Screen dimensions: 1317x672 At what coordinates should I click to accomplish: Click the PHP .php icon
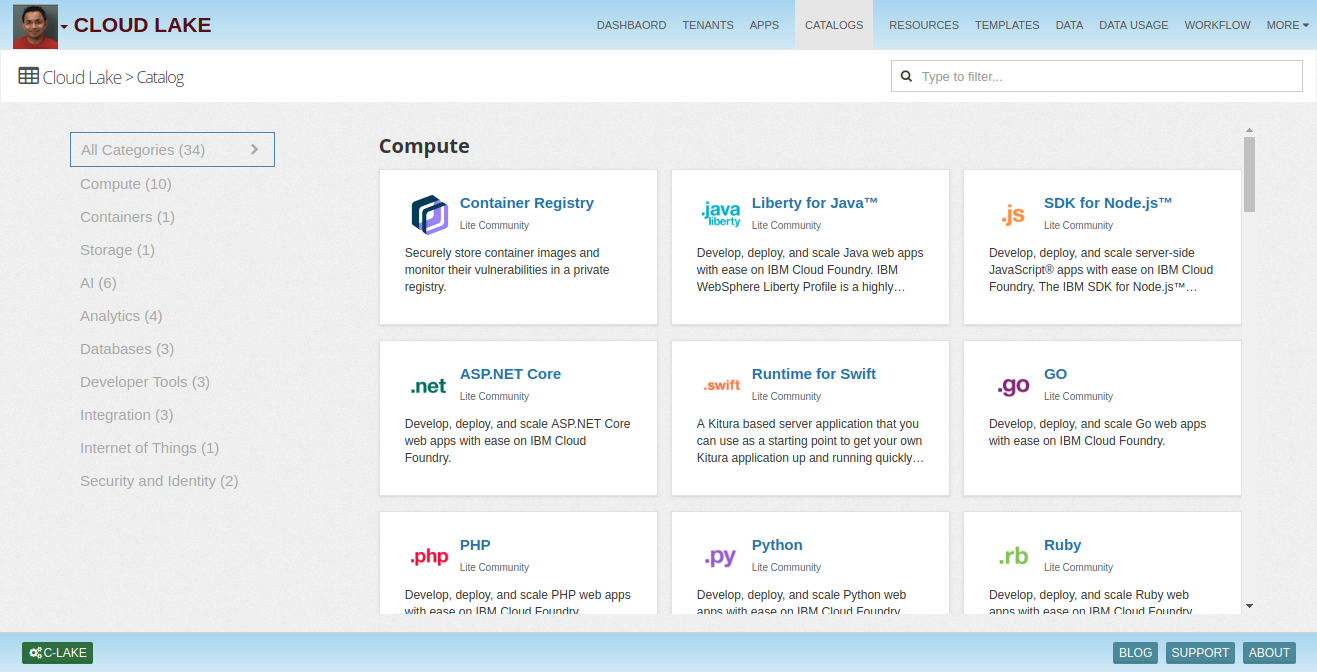tap(429, 557)
